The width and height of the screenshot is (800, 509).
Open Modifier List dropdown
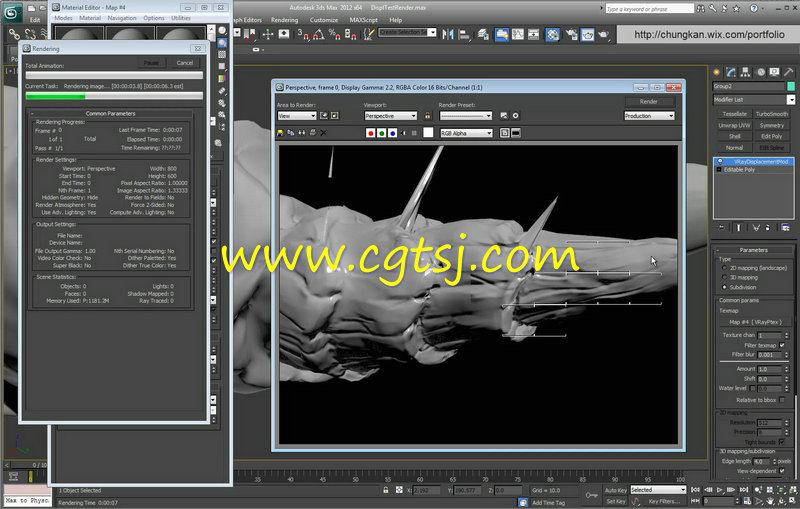click(754, 99)
